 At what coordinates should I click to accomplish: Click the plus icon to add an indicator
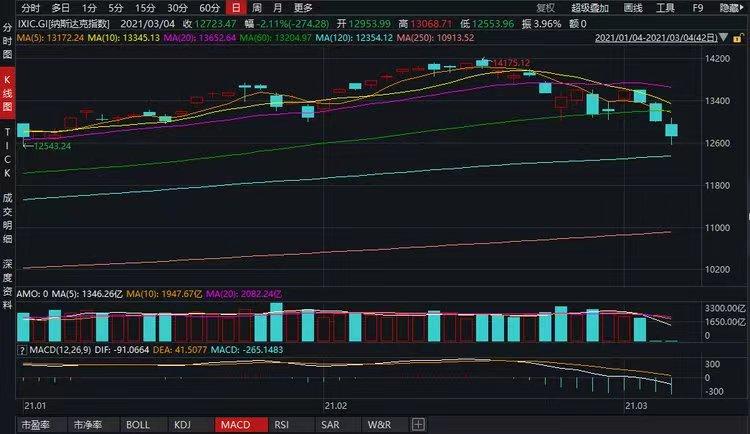[x=417, y=425]
